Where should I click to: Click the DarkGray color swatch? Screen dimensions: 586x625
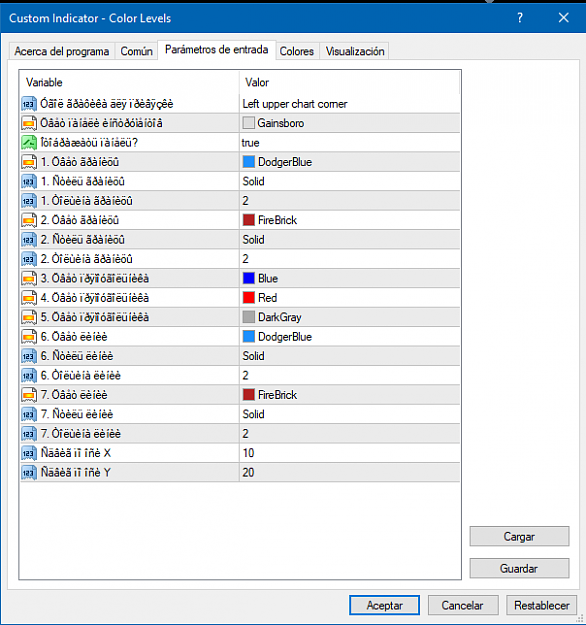[x=249, y=317]
